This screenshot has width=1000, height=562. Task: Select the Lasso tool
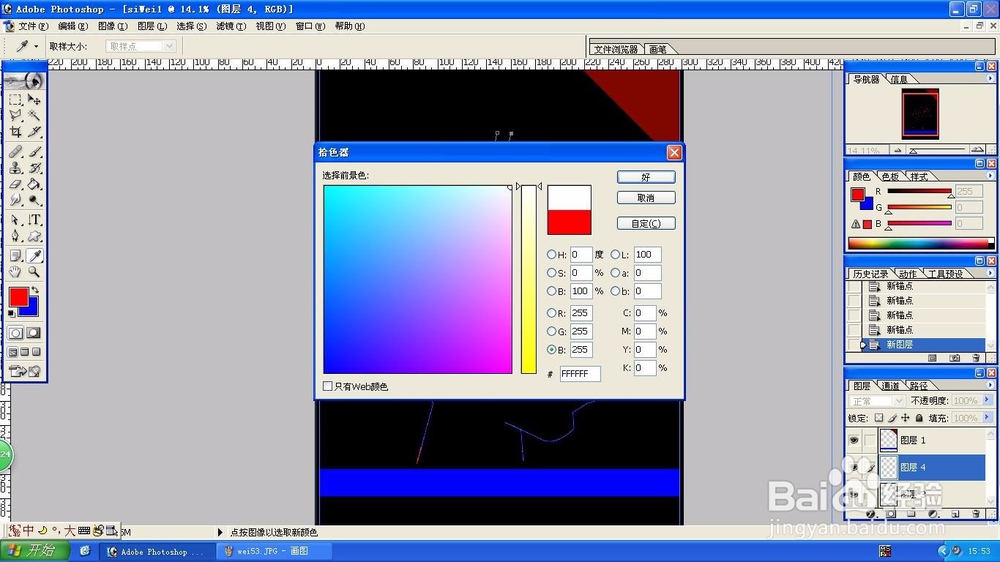(x=15, y=115)
